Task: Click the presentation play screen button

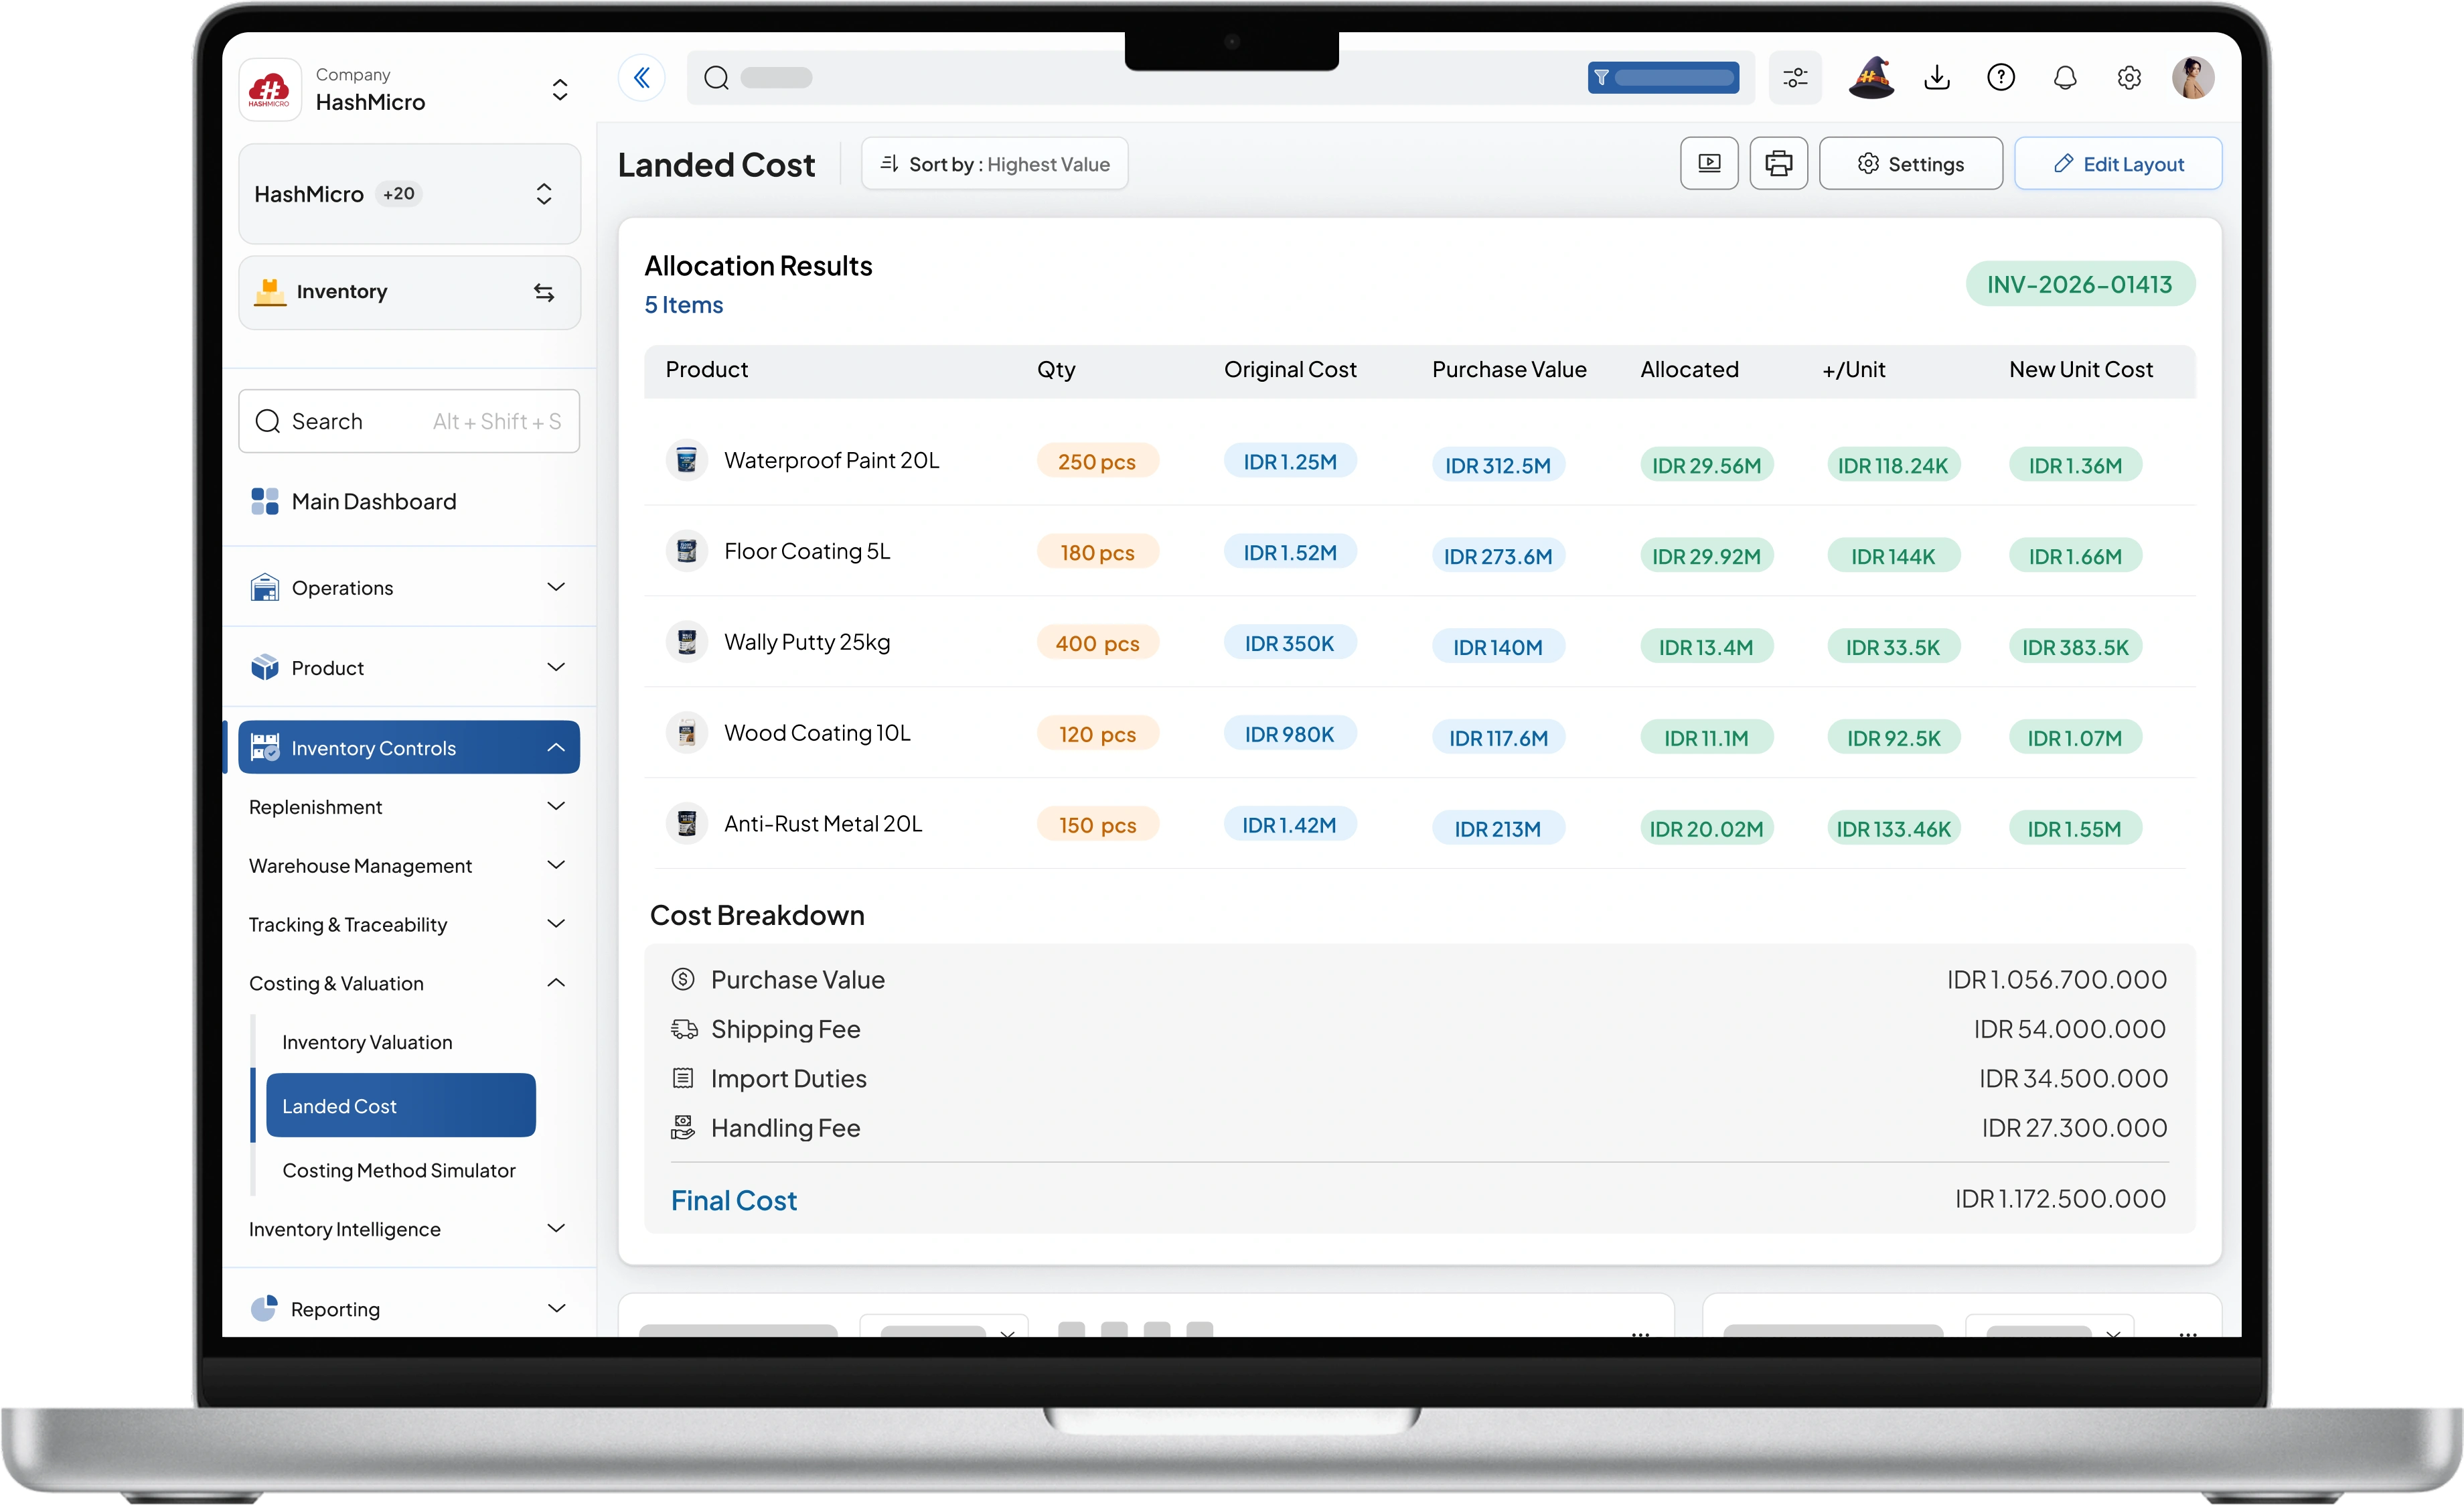Action: click(x=1709, y=164)
